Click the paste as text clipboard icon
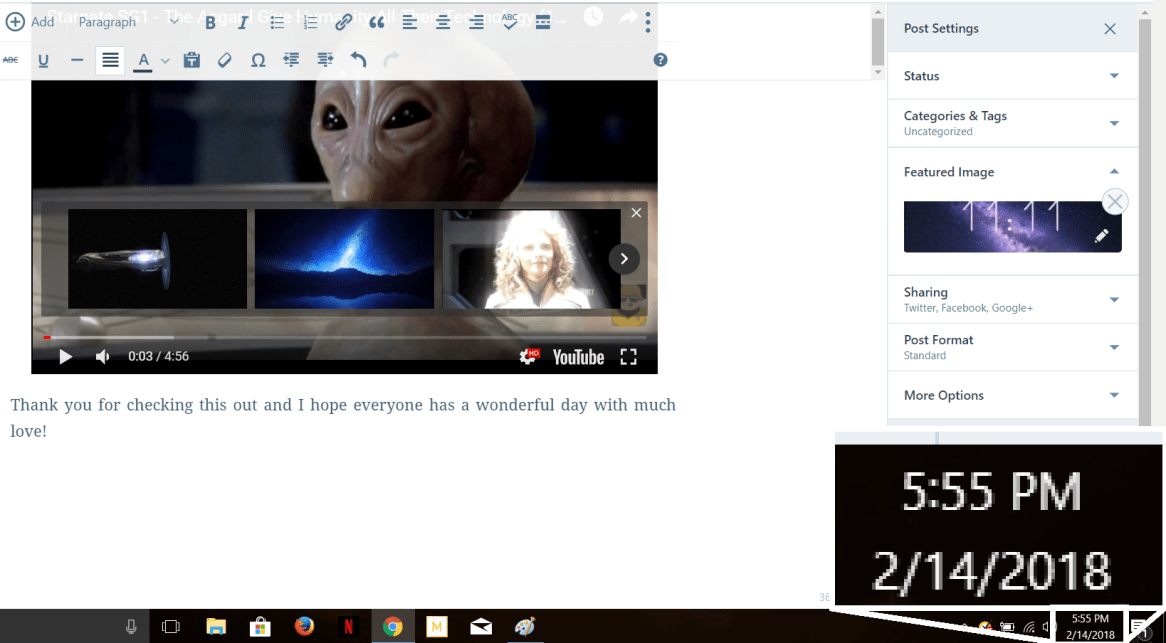Image resolution: width=1166 pixels, height=643 pixels. [191, 60]
